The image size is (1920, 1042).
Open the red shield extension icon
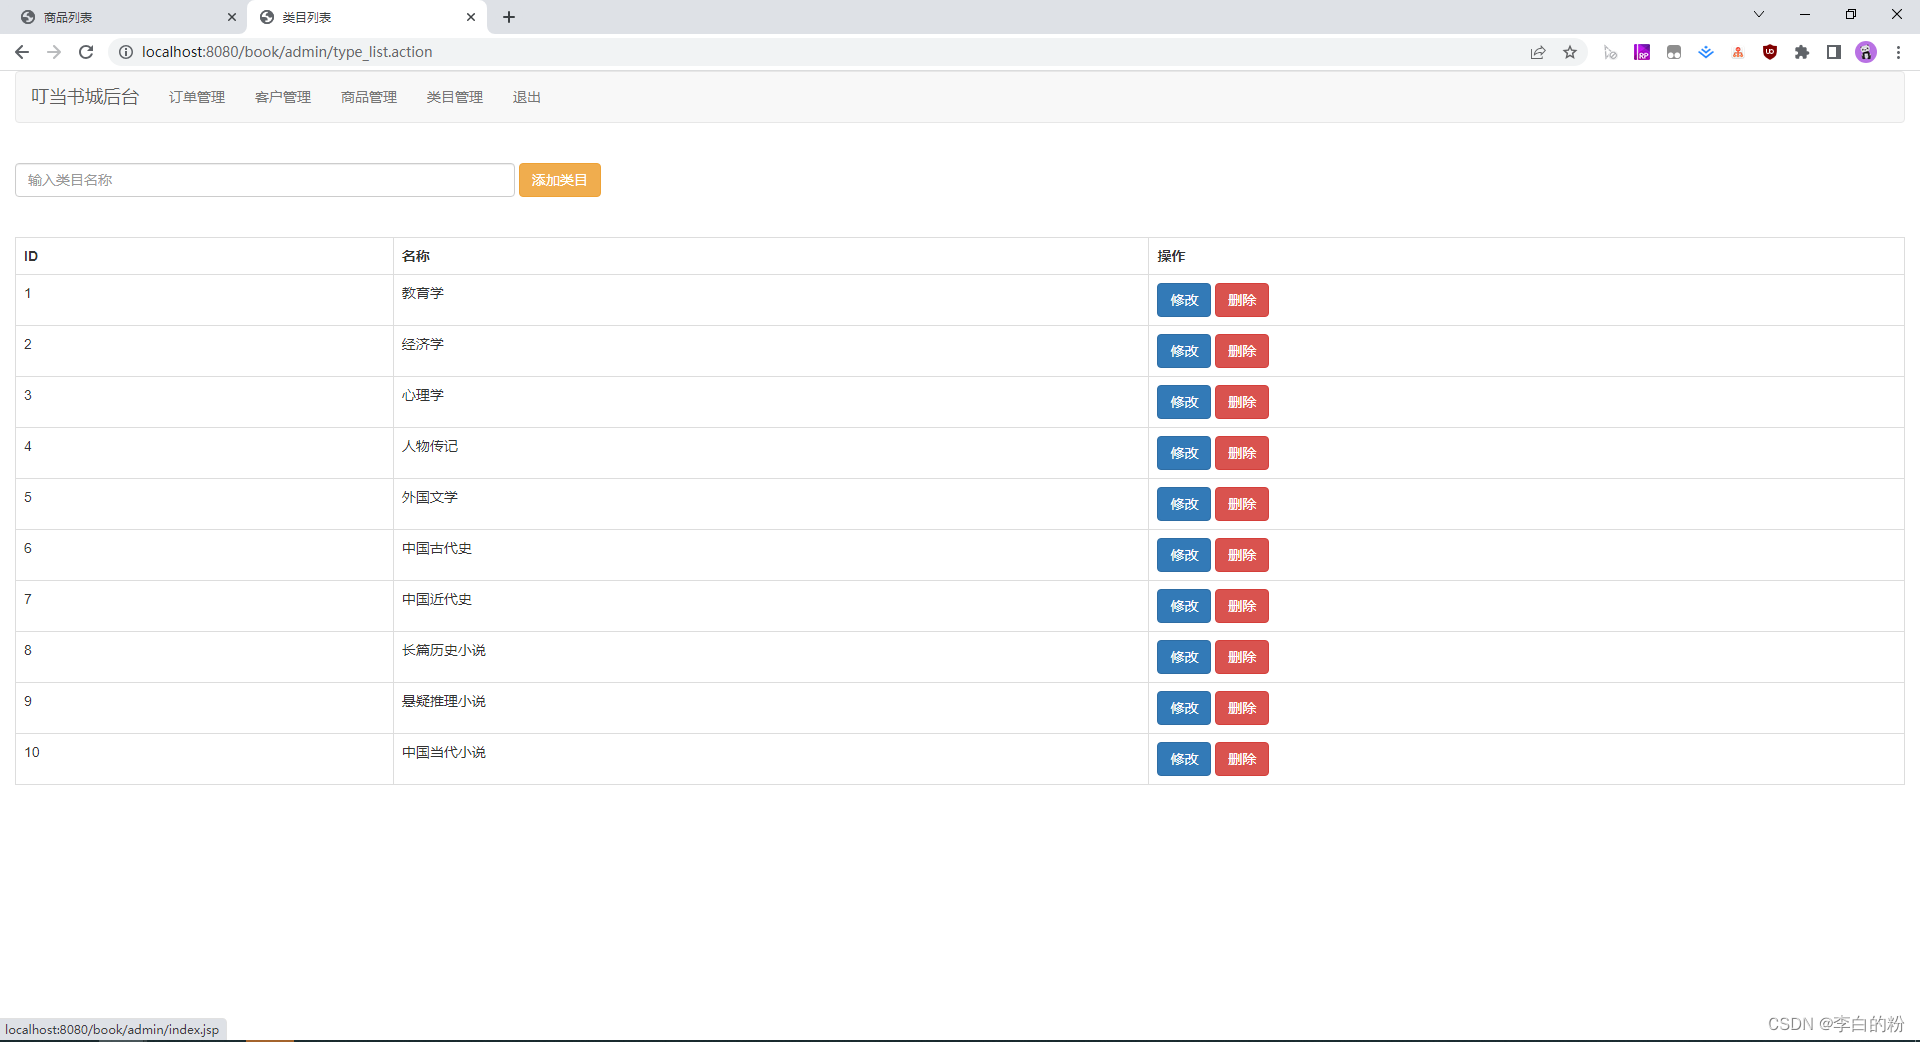pyautogui.click(x=1770, y=52)
